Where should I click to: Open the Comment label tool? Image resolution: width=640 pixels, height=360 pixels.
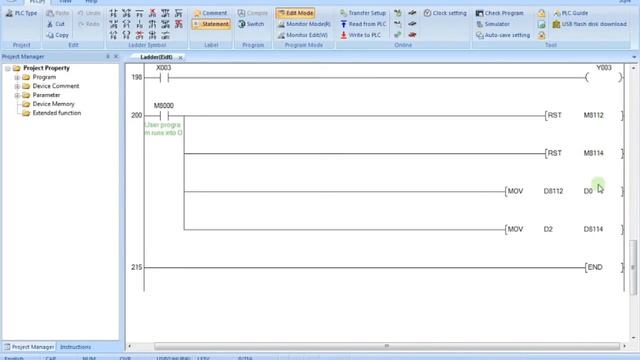(210, 13)
